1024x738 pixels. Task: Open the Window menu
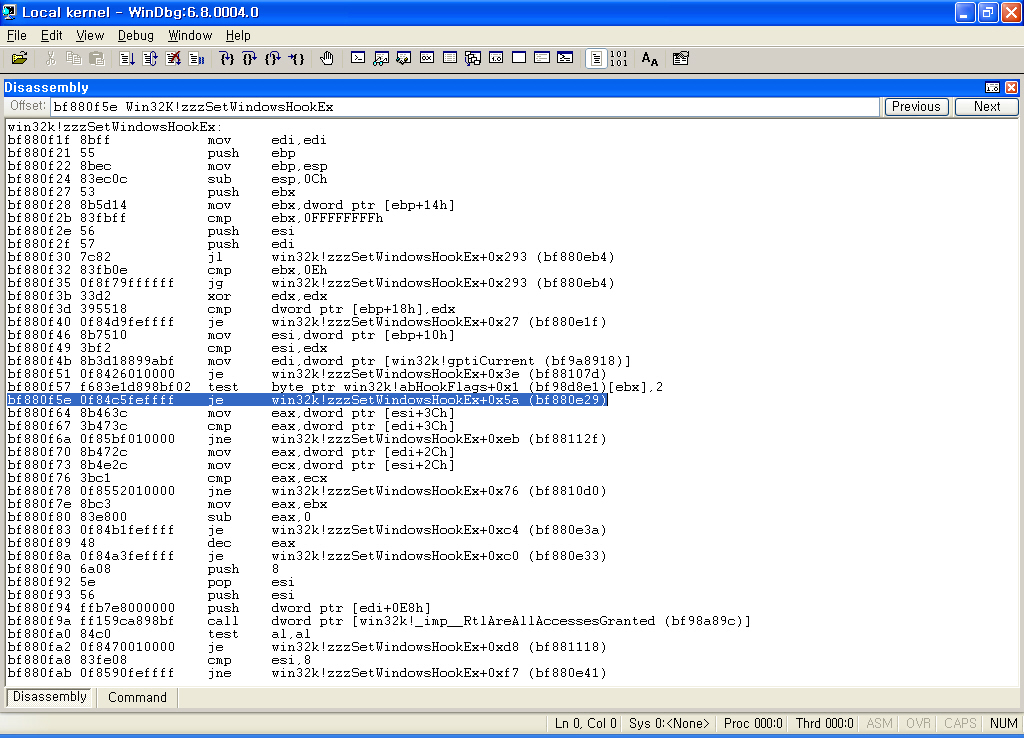[x=190, y=35]
